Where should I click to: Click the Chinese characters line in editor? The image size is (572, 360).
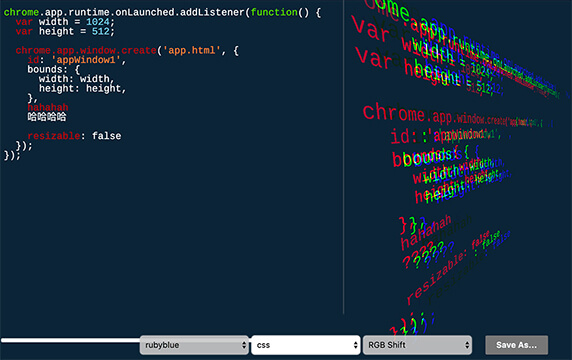click(x=47, y=117)
